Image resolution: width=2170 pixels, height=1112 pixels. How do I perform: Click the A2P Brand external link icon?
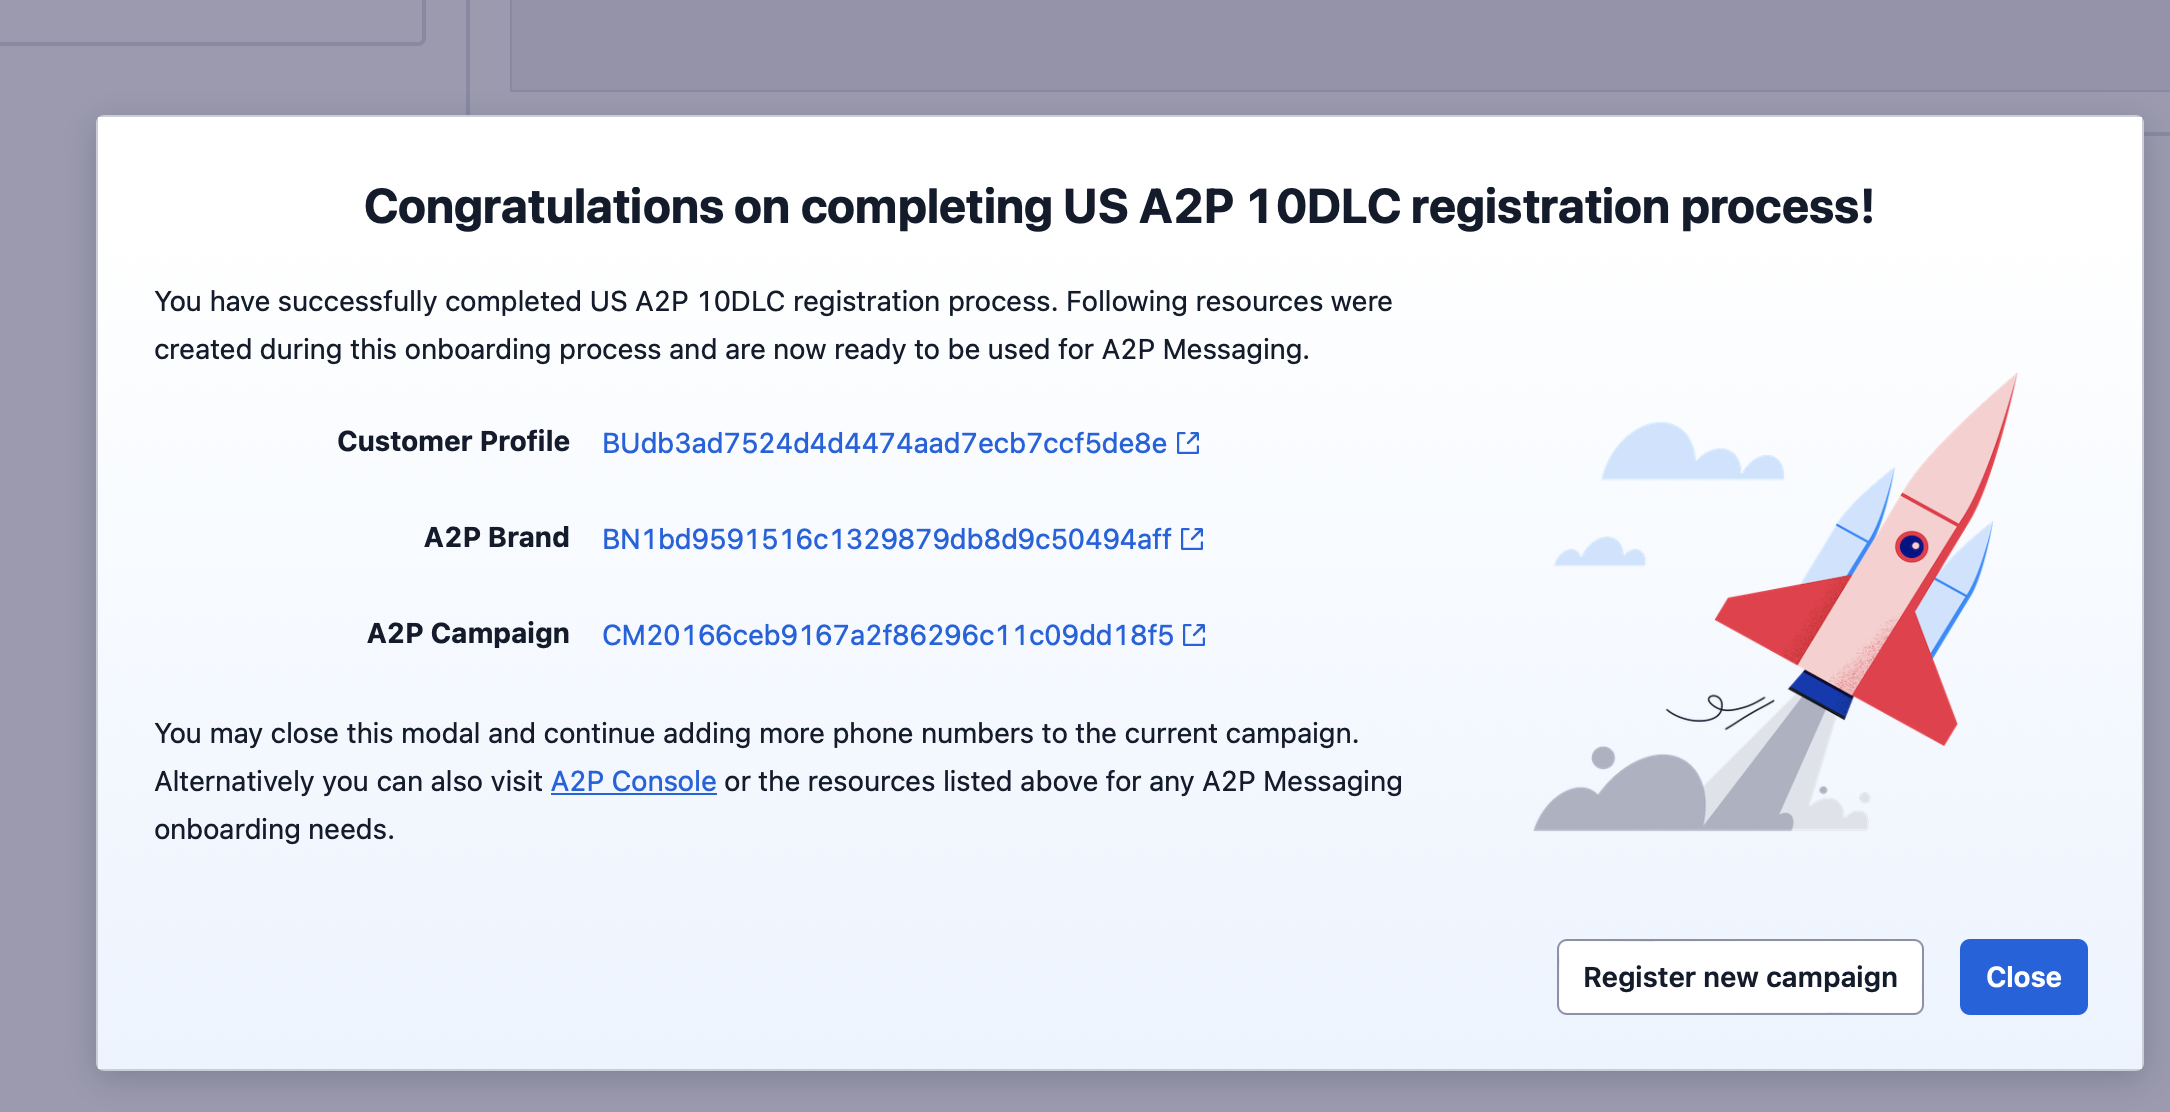1192,539
